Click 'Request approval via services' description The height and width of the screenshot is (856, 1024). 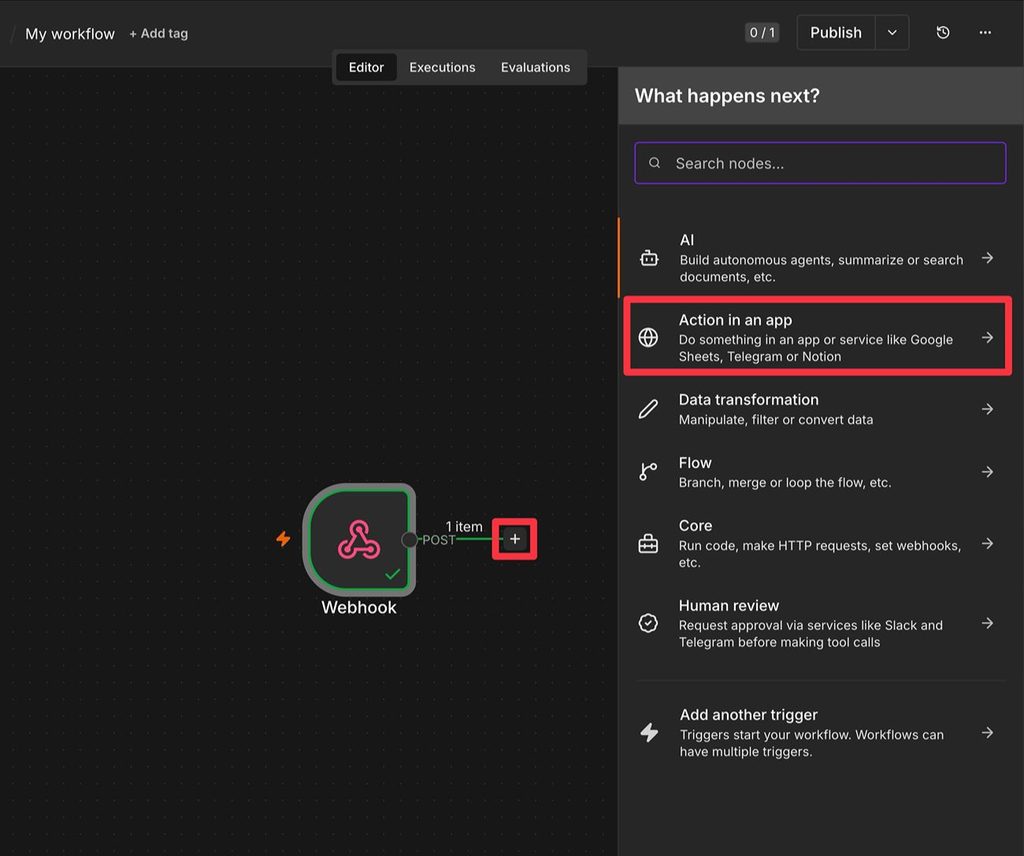pyautogui.click(x=810, y=633)
